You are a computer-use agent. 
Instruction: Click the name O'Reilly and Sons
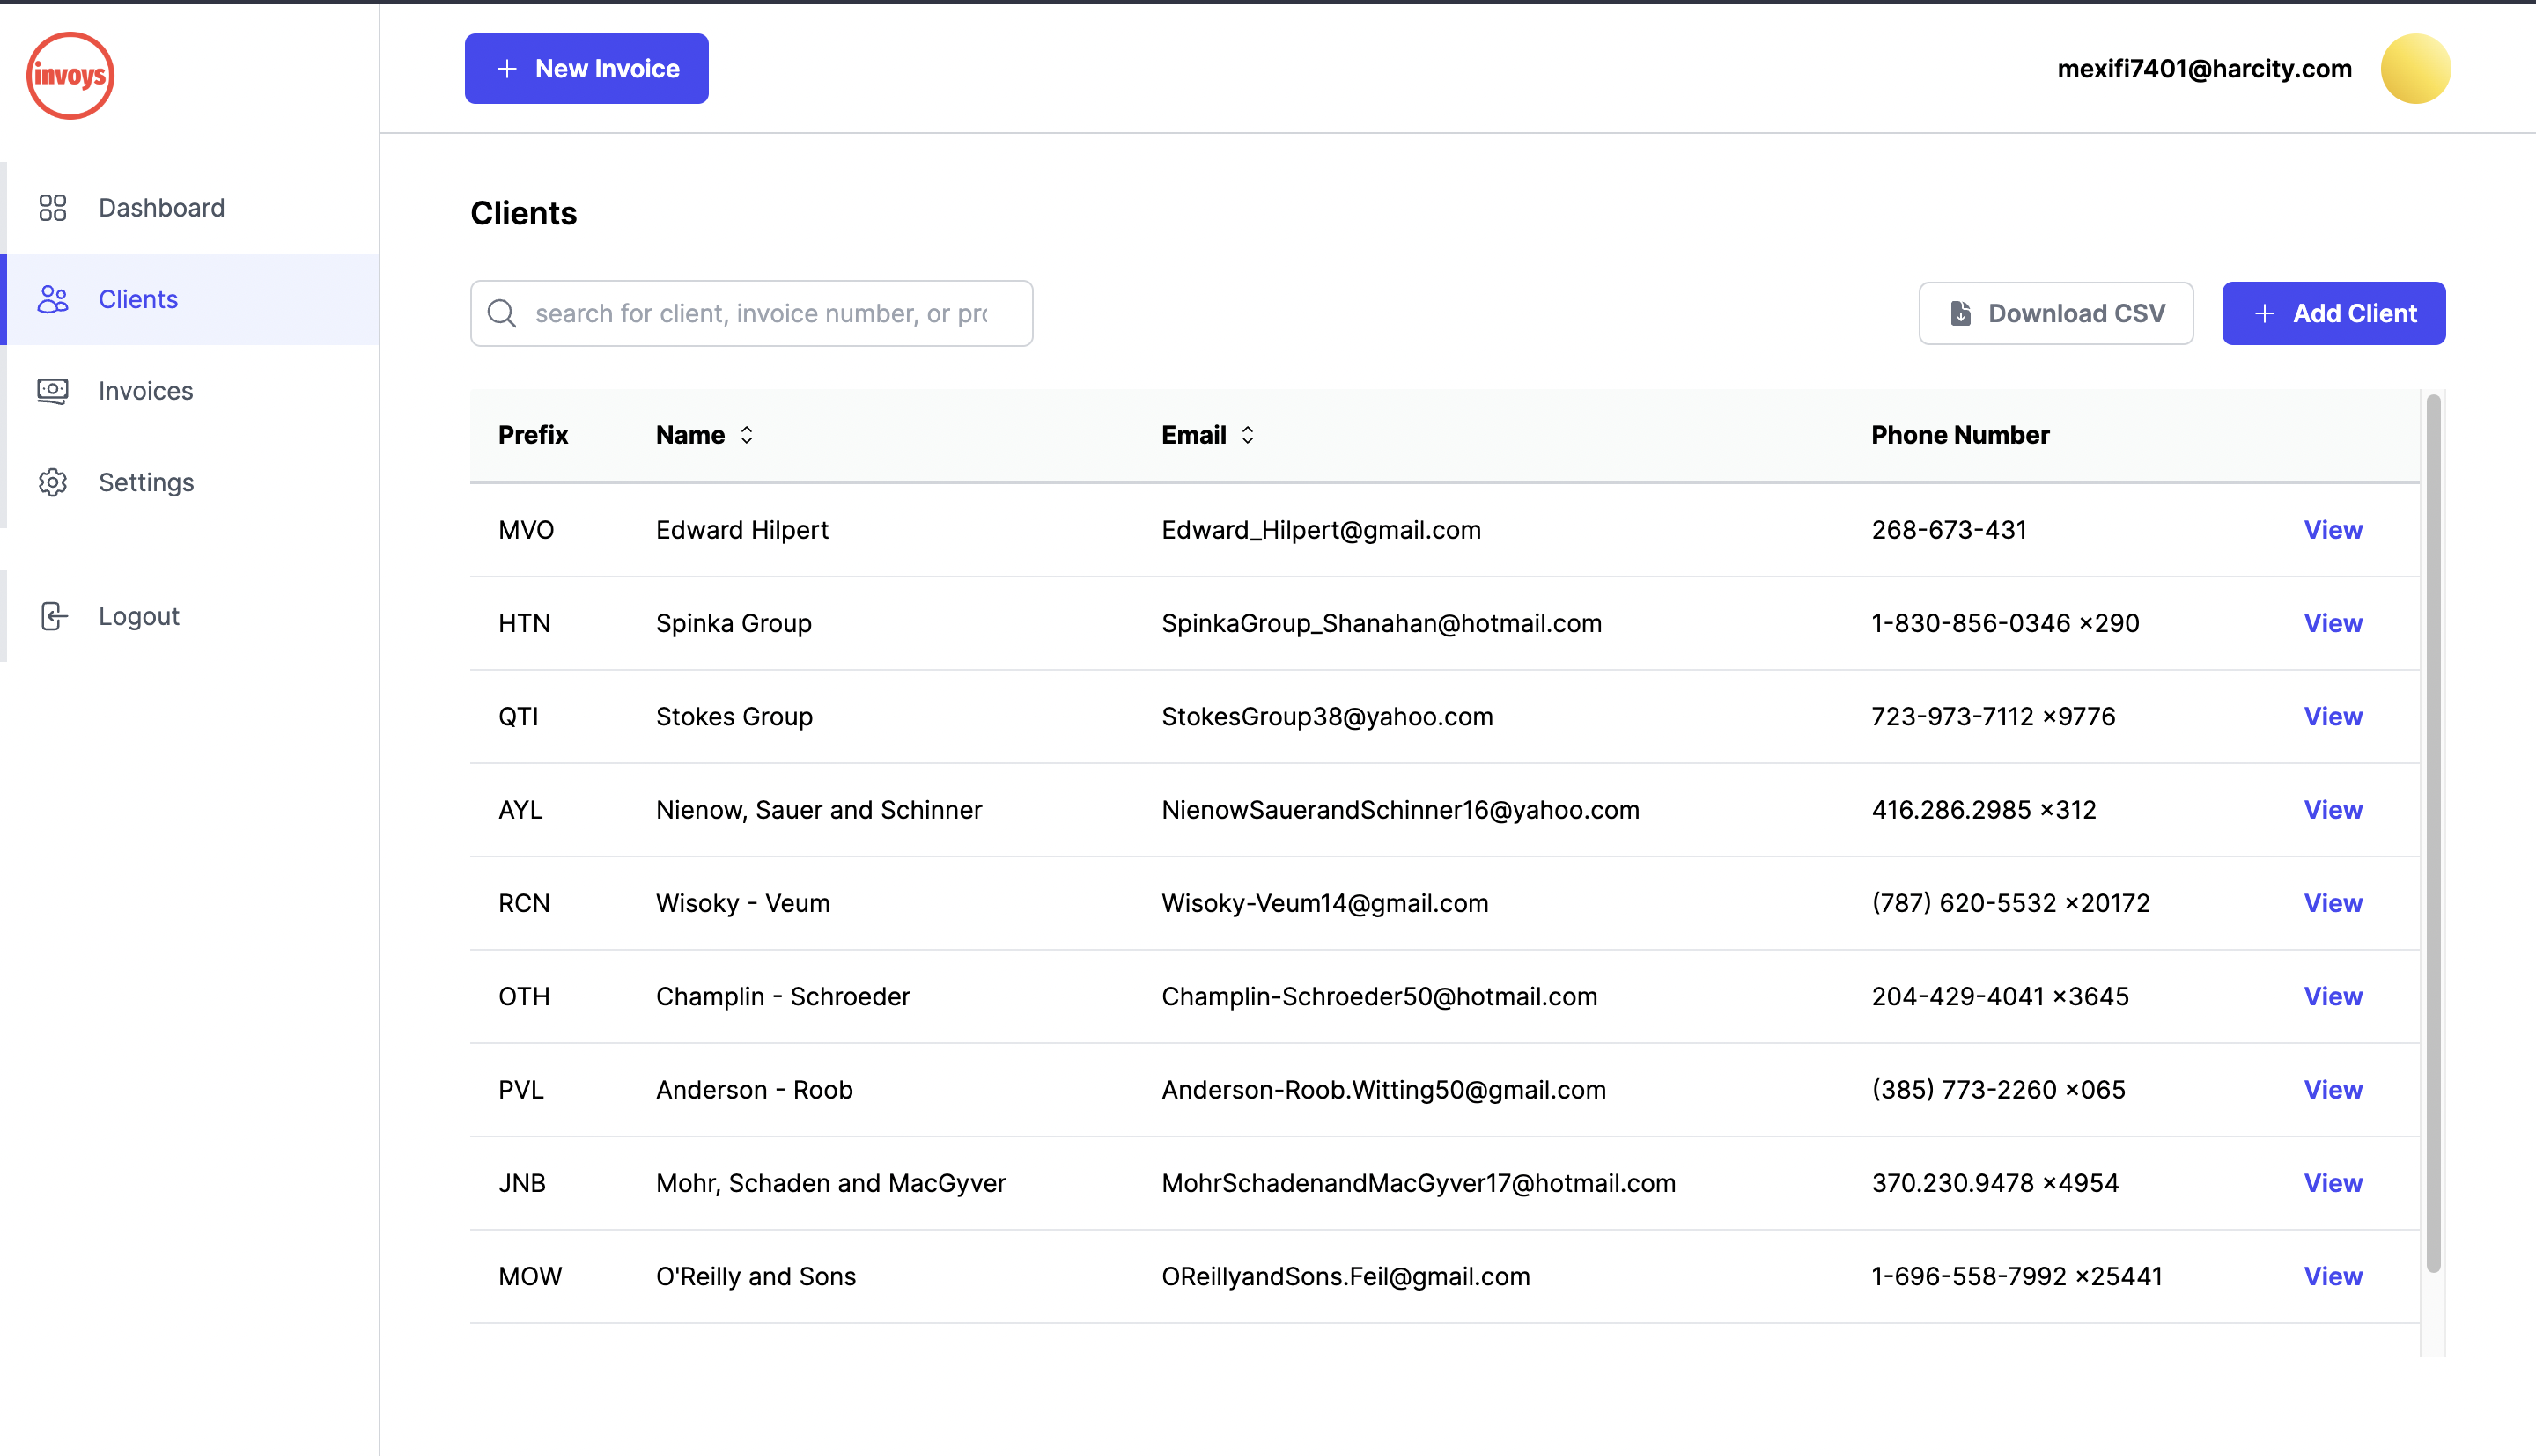[756, 1276]
